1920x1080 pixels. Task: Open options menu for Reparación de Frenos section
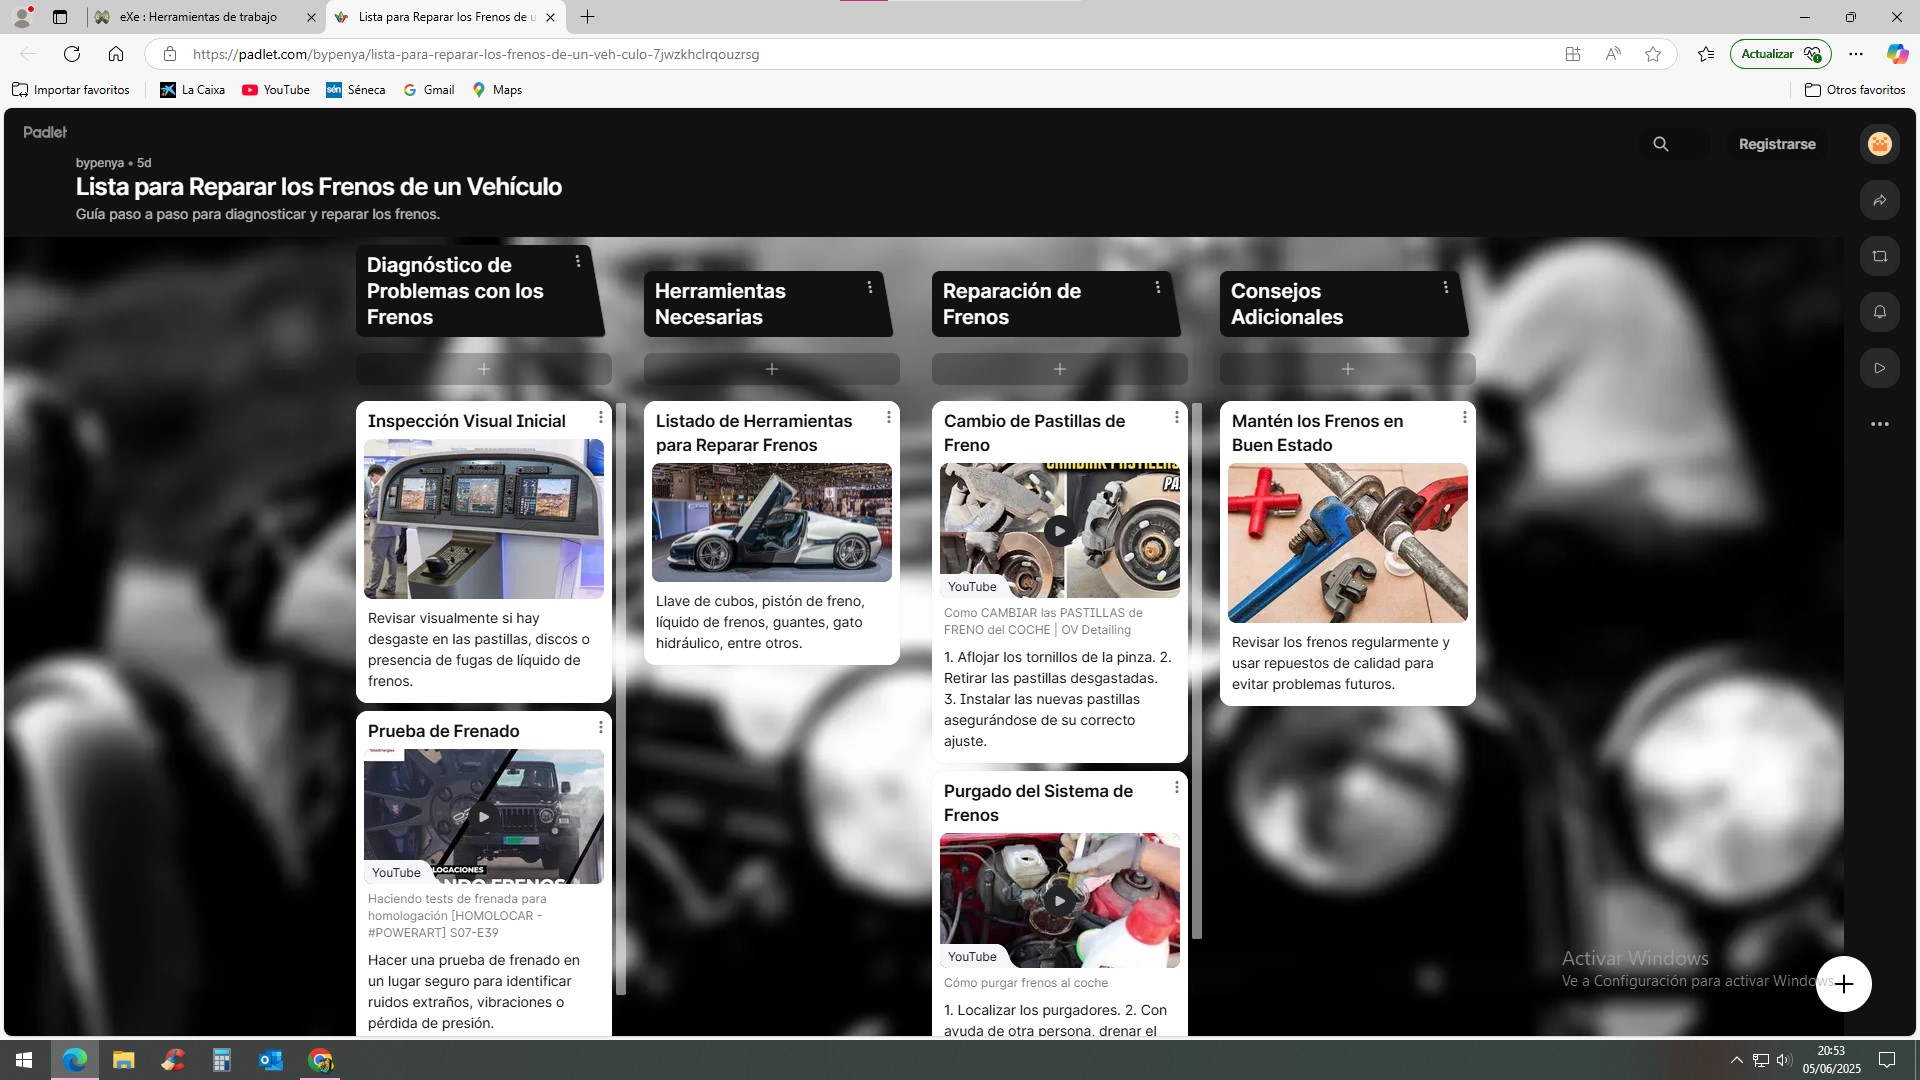1158,287
